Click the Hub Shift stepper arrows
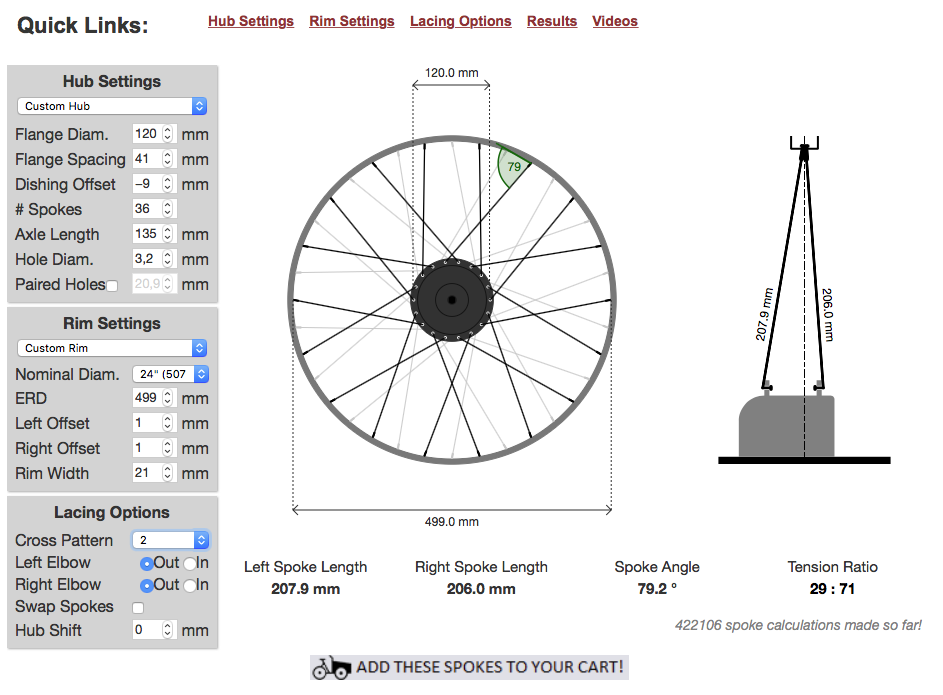 (x=168, y=630)
